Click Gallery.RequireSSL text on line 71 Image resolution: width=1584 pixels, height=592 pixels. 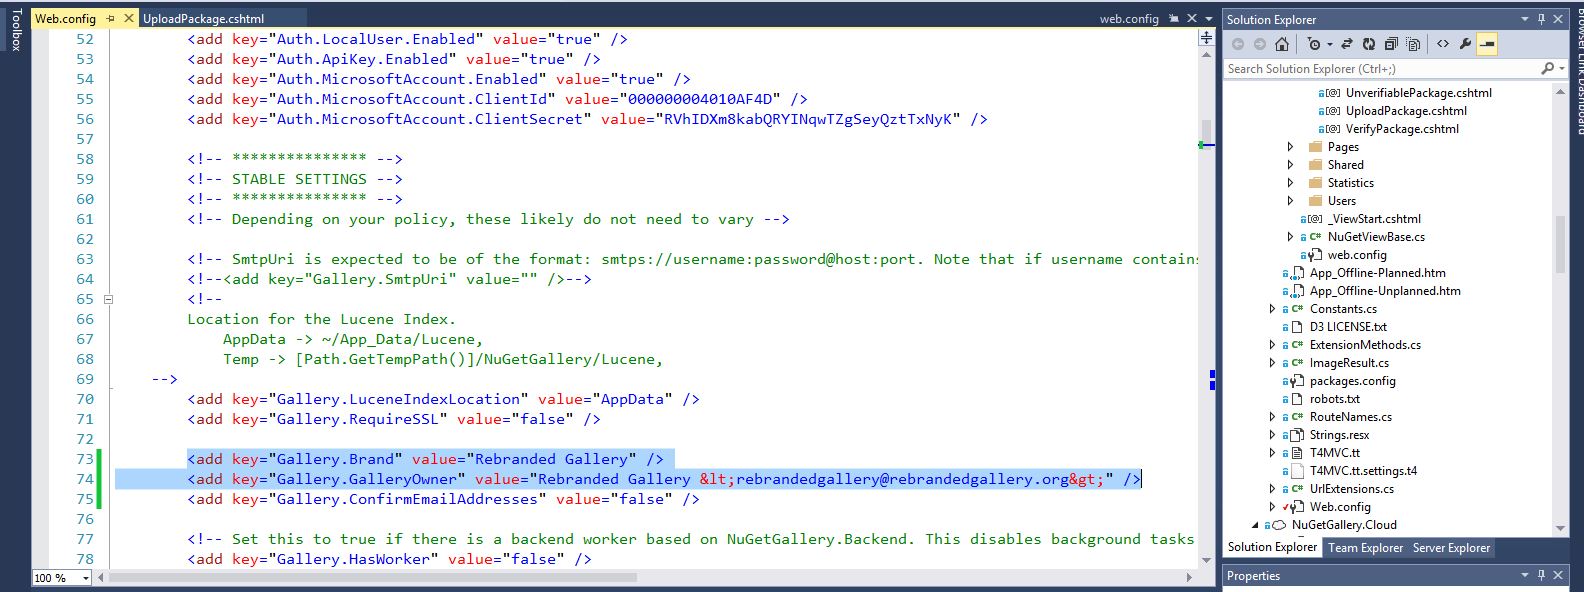pyautogui.click(x=358, y=419)
